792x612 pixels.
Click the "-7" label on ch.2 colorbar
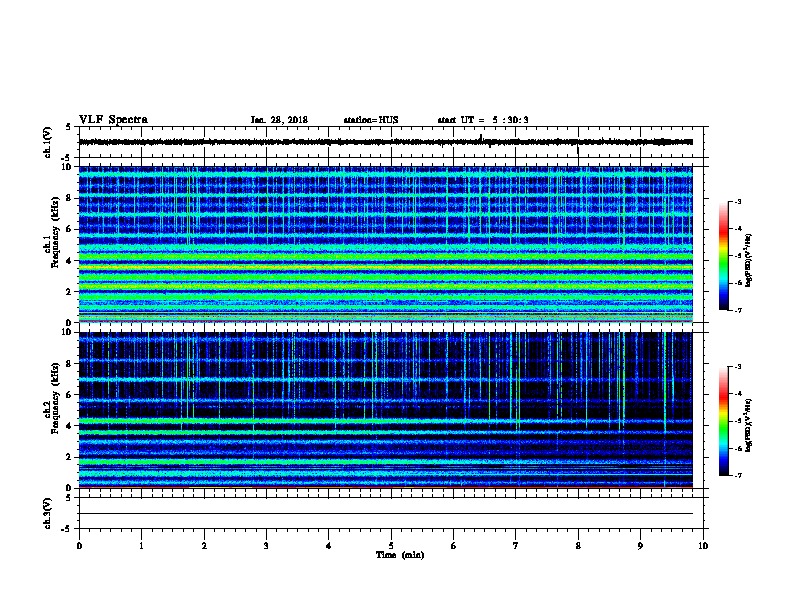point(737,475)
